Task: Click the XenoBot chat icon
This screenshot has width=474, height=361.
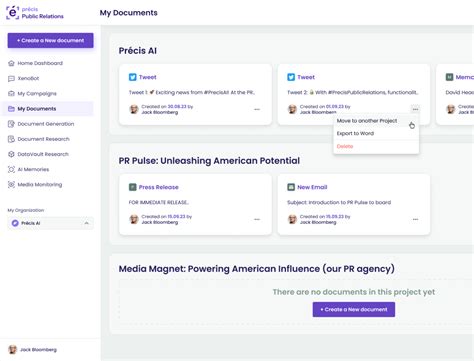Action: point(11,78)
